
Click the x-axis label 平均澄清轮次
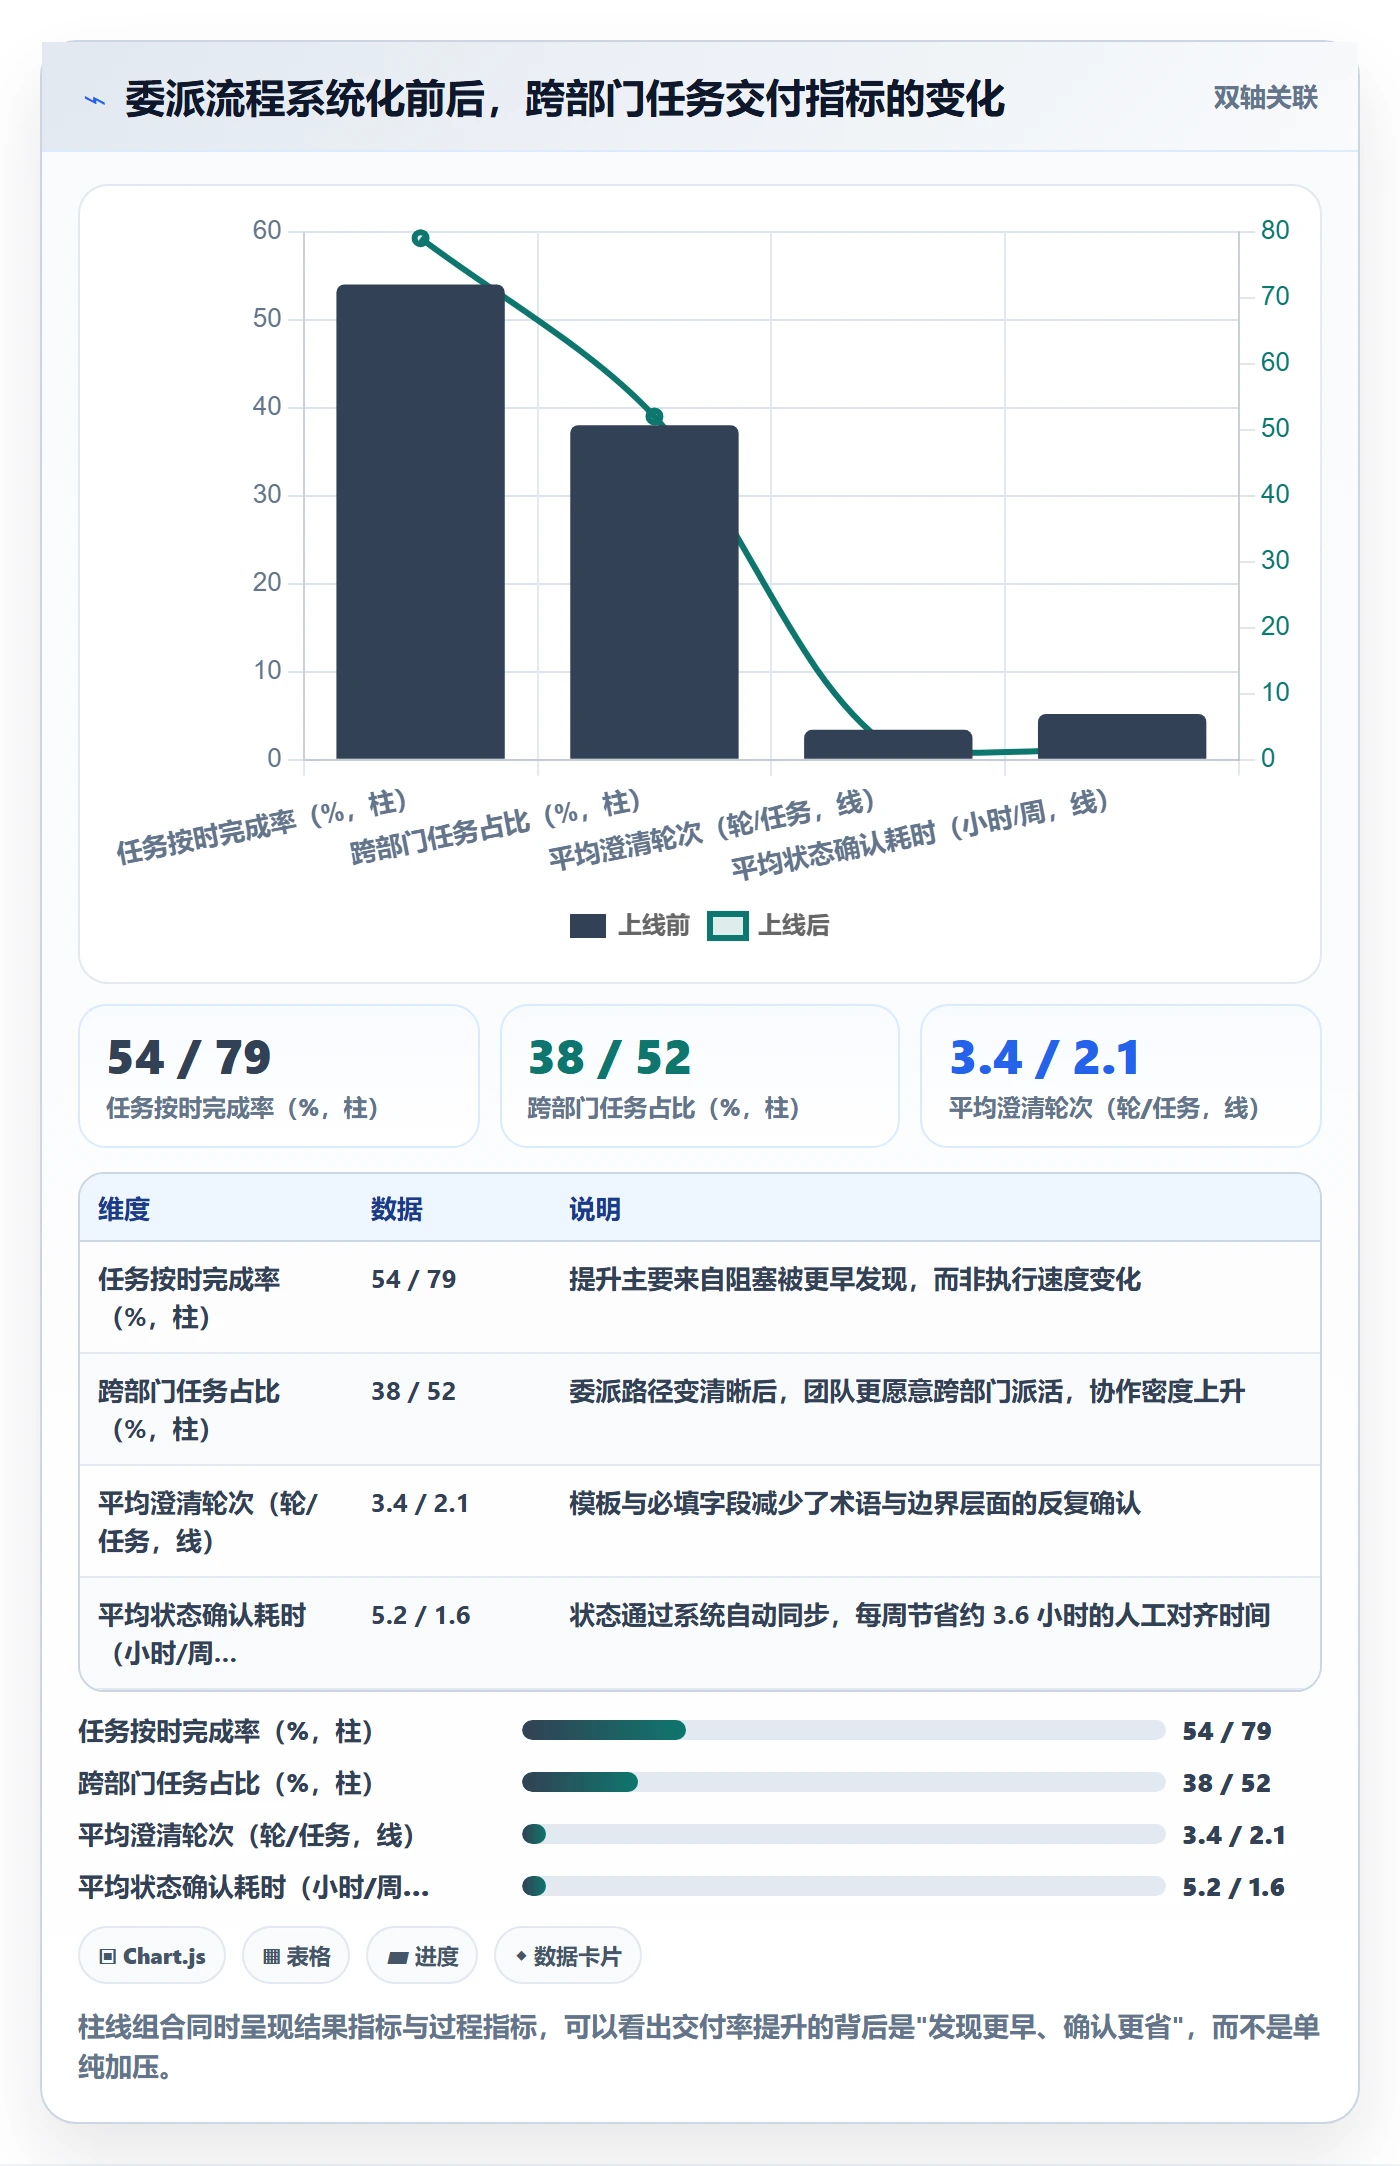(x=712, y=830)
